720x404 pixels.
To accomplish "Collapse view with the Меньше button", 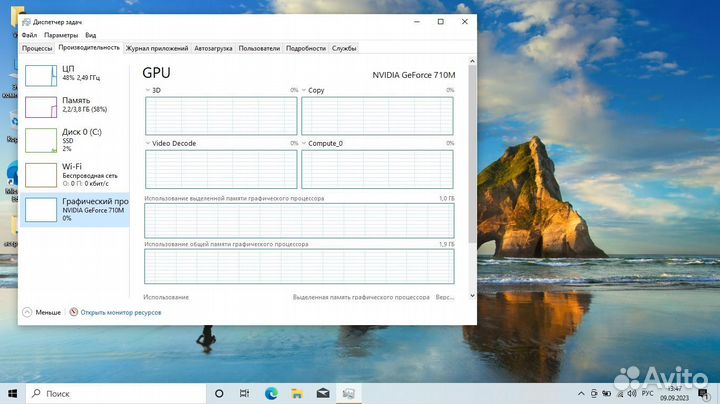I will pyautogui.click(x=41, y=312).
